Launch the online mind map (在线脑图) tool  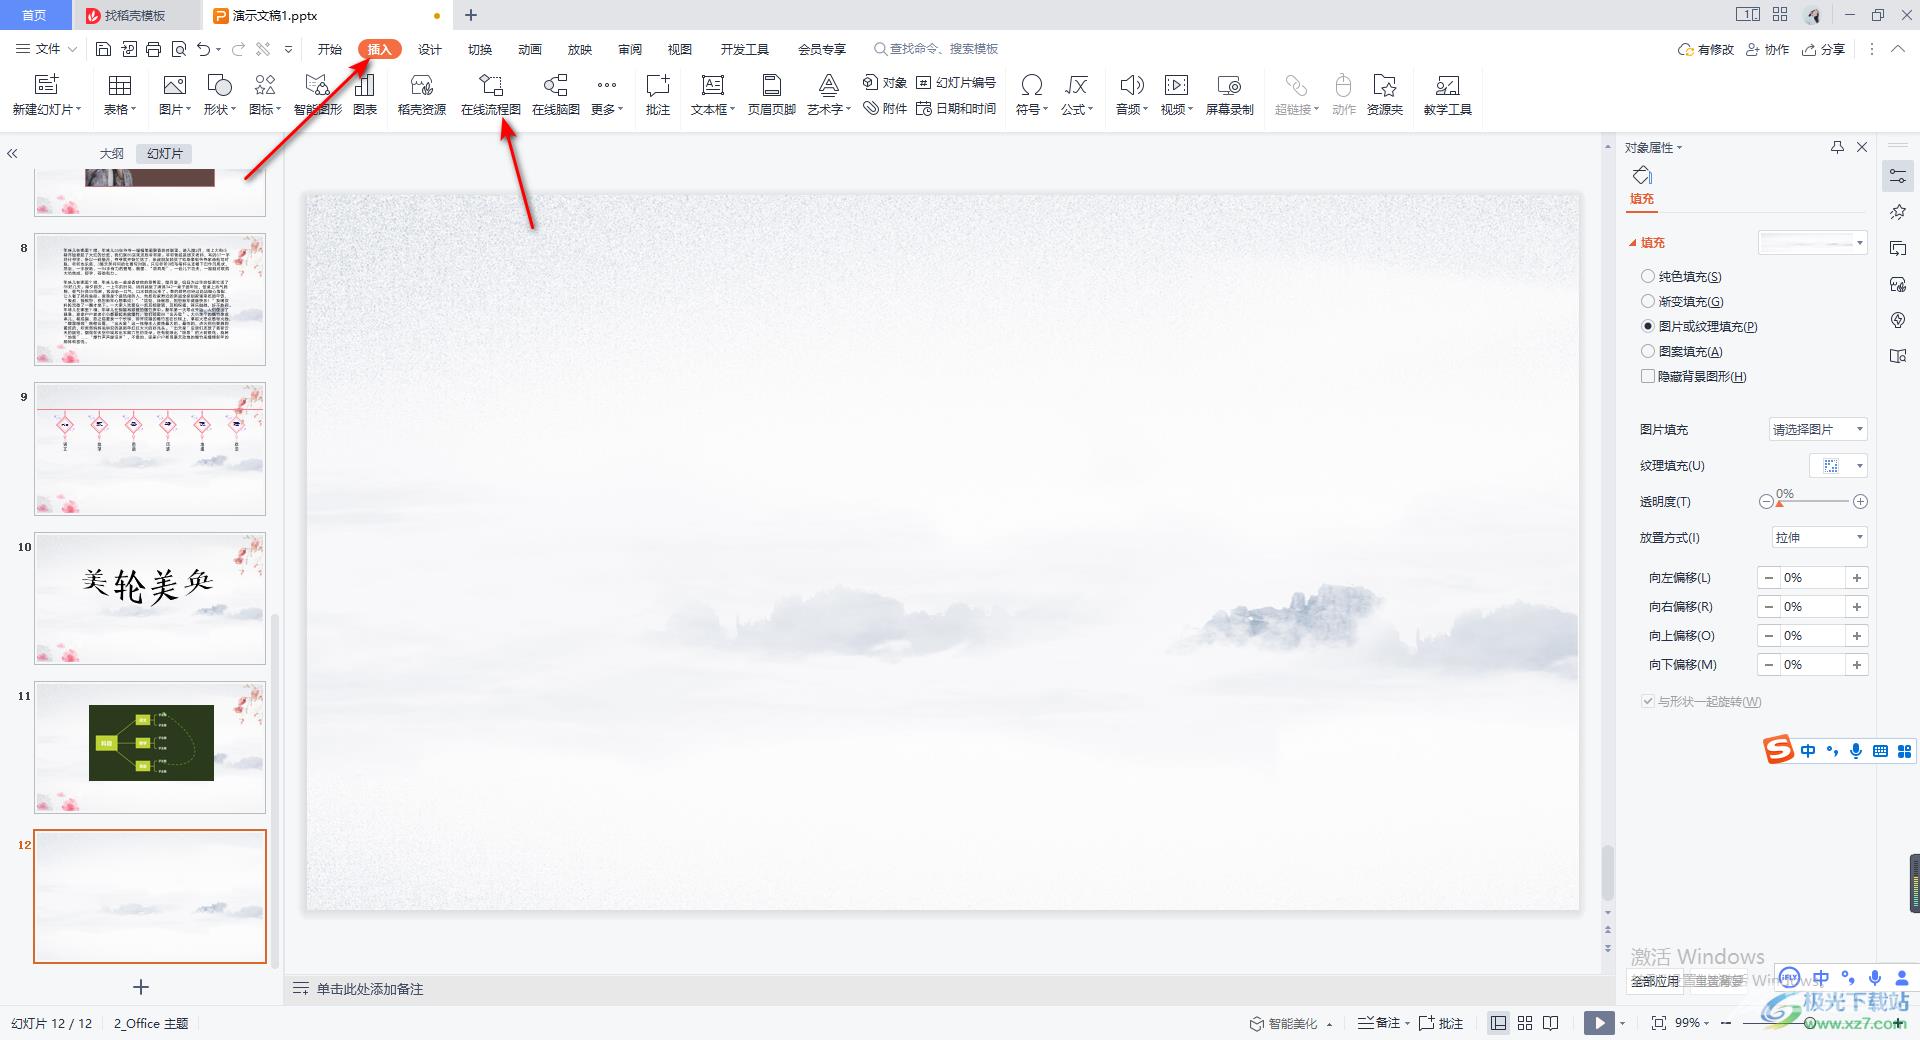[556, 95]
